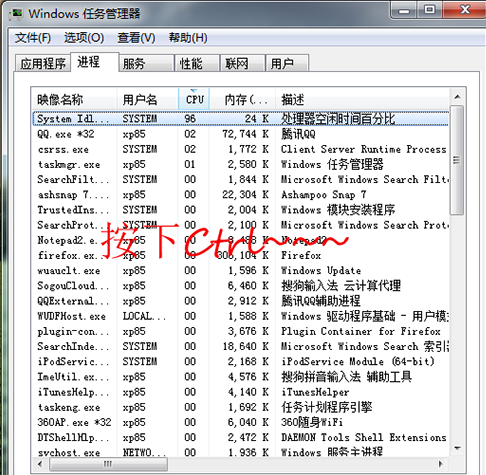Open the 帮助(H) menu
This screenshot has height=475, width=486.
click(188, 38)
